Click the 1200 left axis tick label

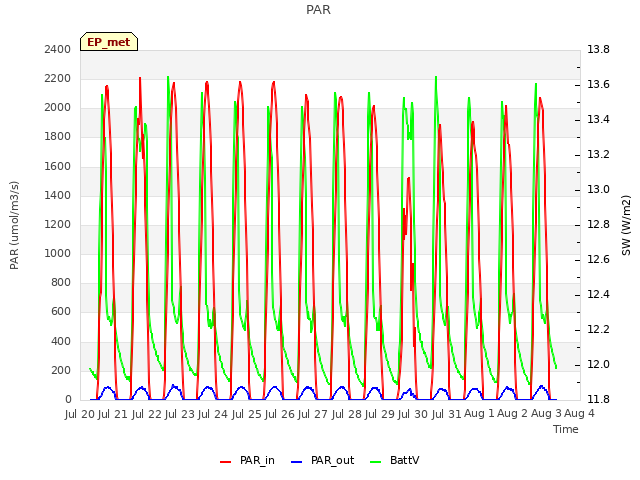[x=58, y=224]
